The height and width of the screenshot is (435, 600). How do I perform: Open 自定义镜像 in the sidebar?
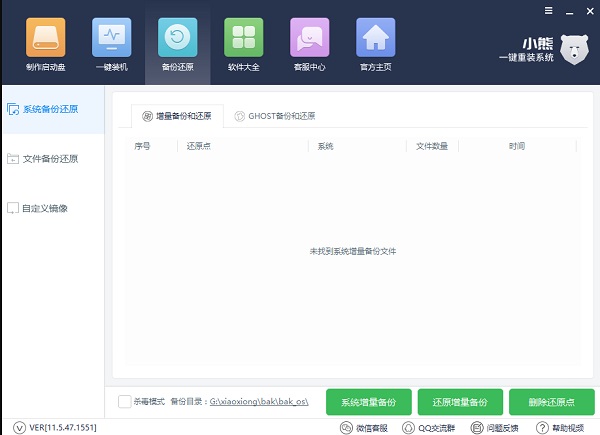tap(45, 208)
